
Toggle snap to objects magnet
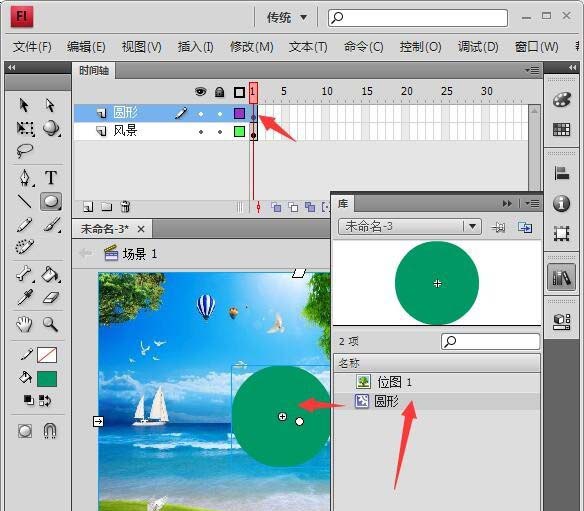click(x=50, y=431)
